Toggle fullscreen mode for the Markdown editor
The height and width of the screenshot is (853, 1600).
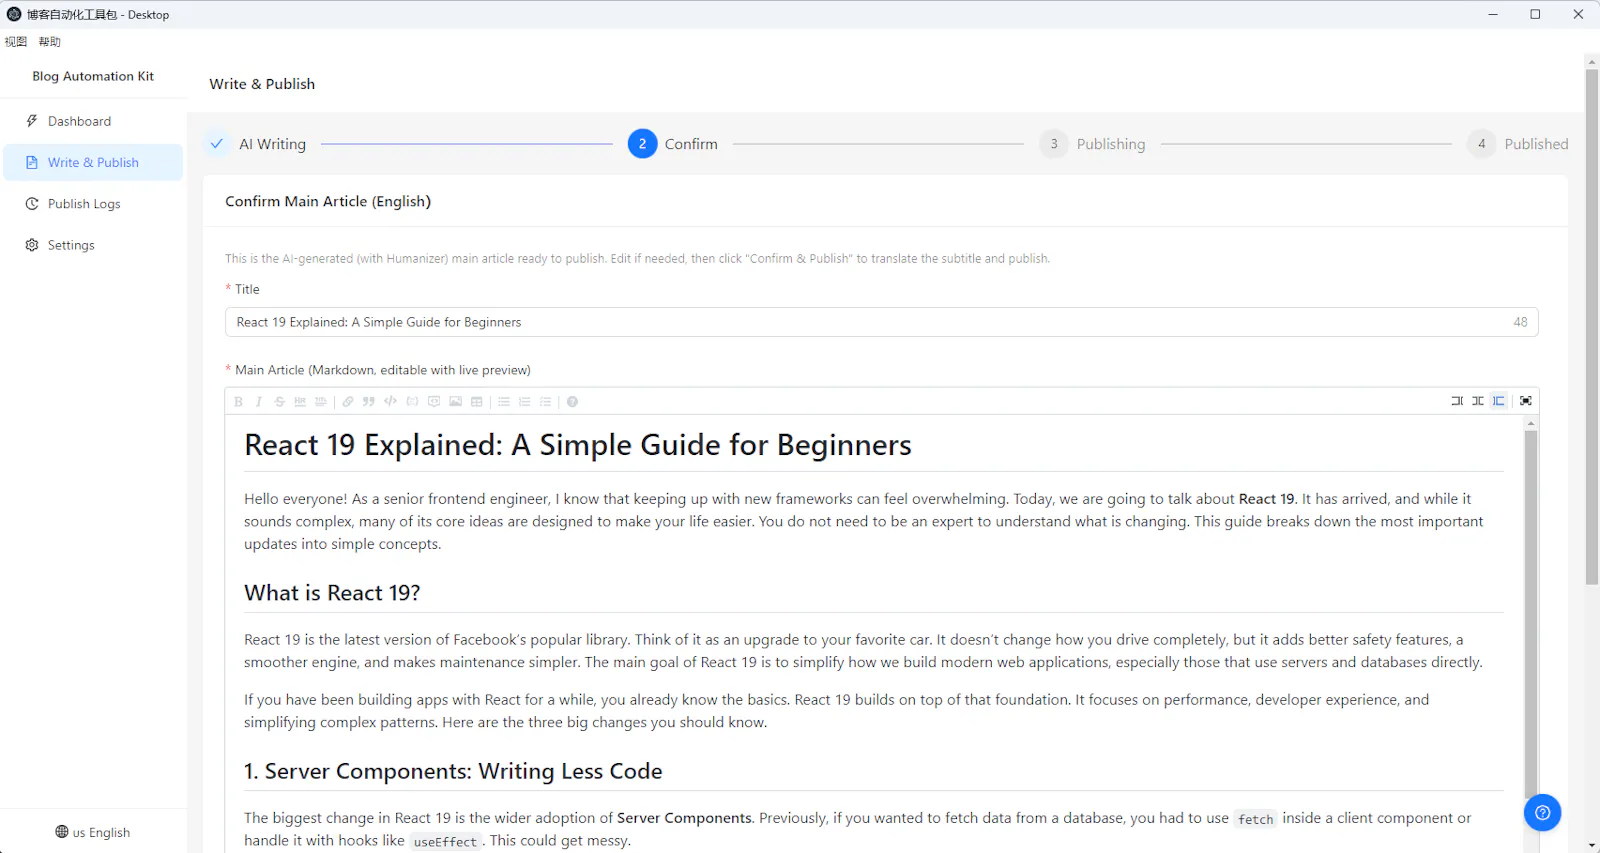(x=1526, y=401)
